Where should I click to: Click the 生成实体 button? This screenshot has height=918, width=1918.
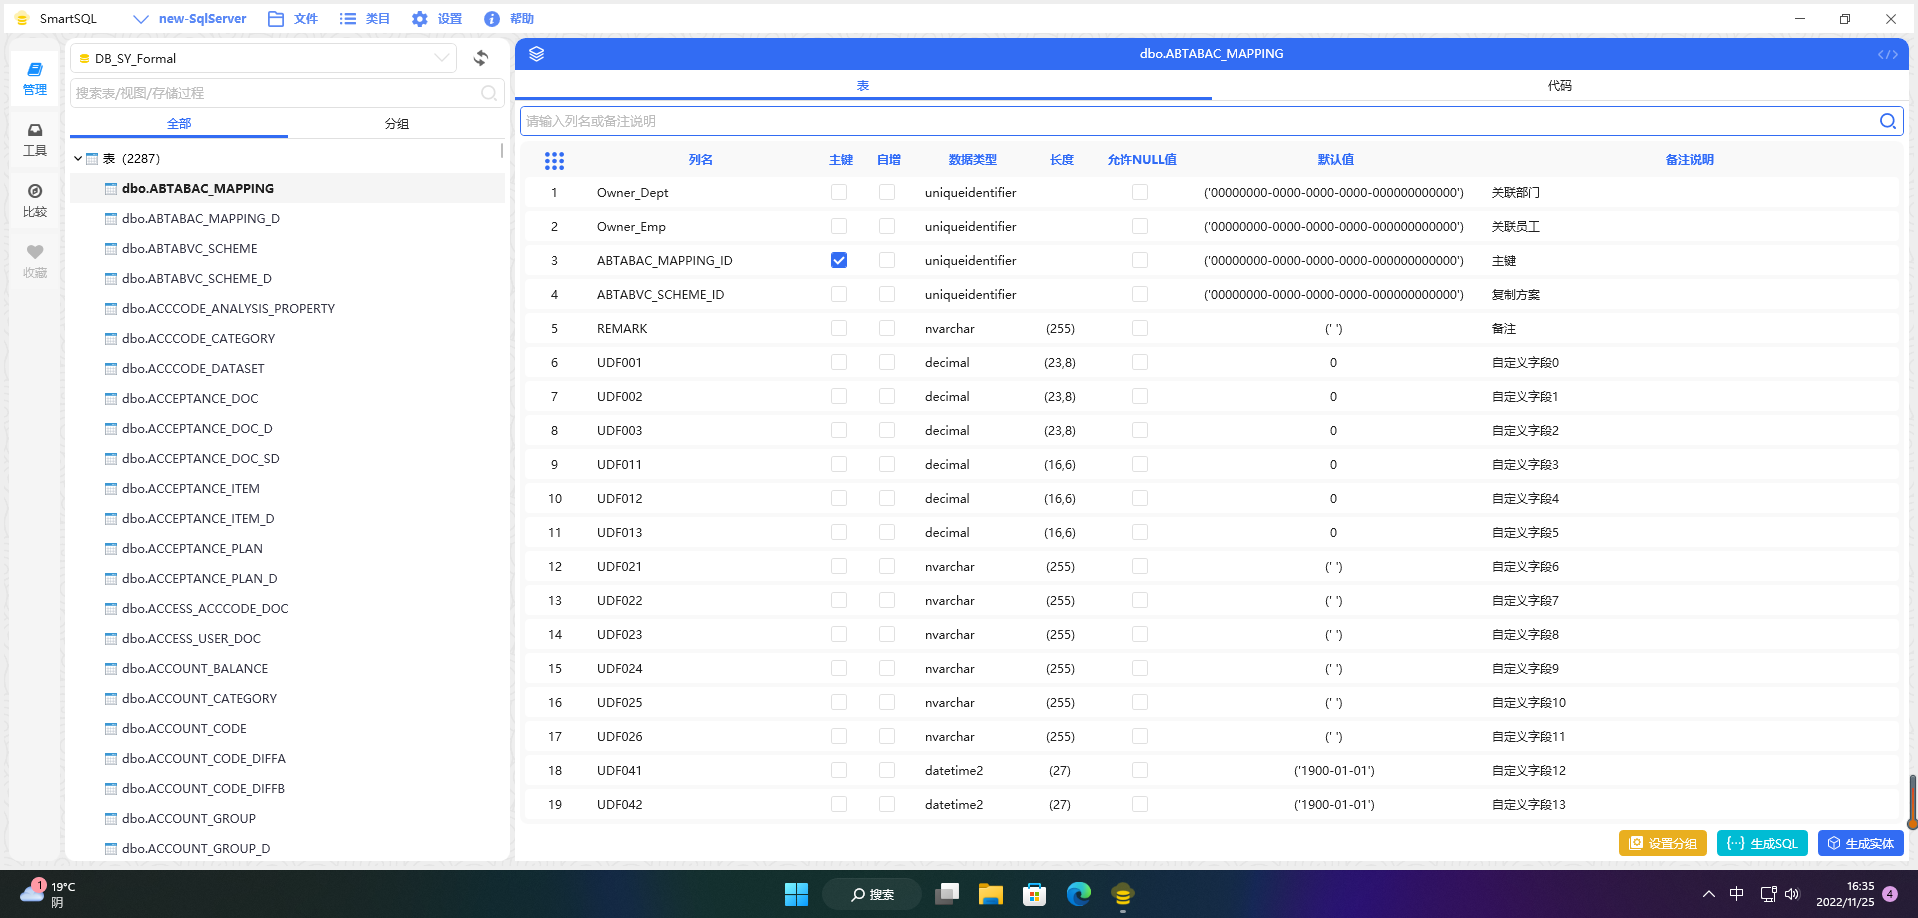coord(1861,843)
